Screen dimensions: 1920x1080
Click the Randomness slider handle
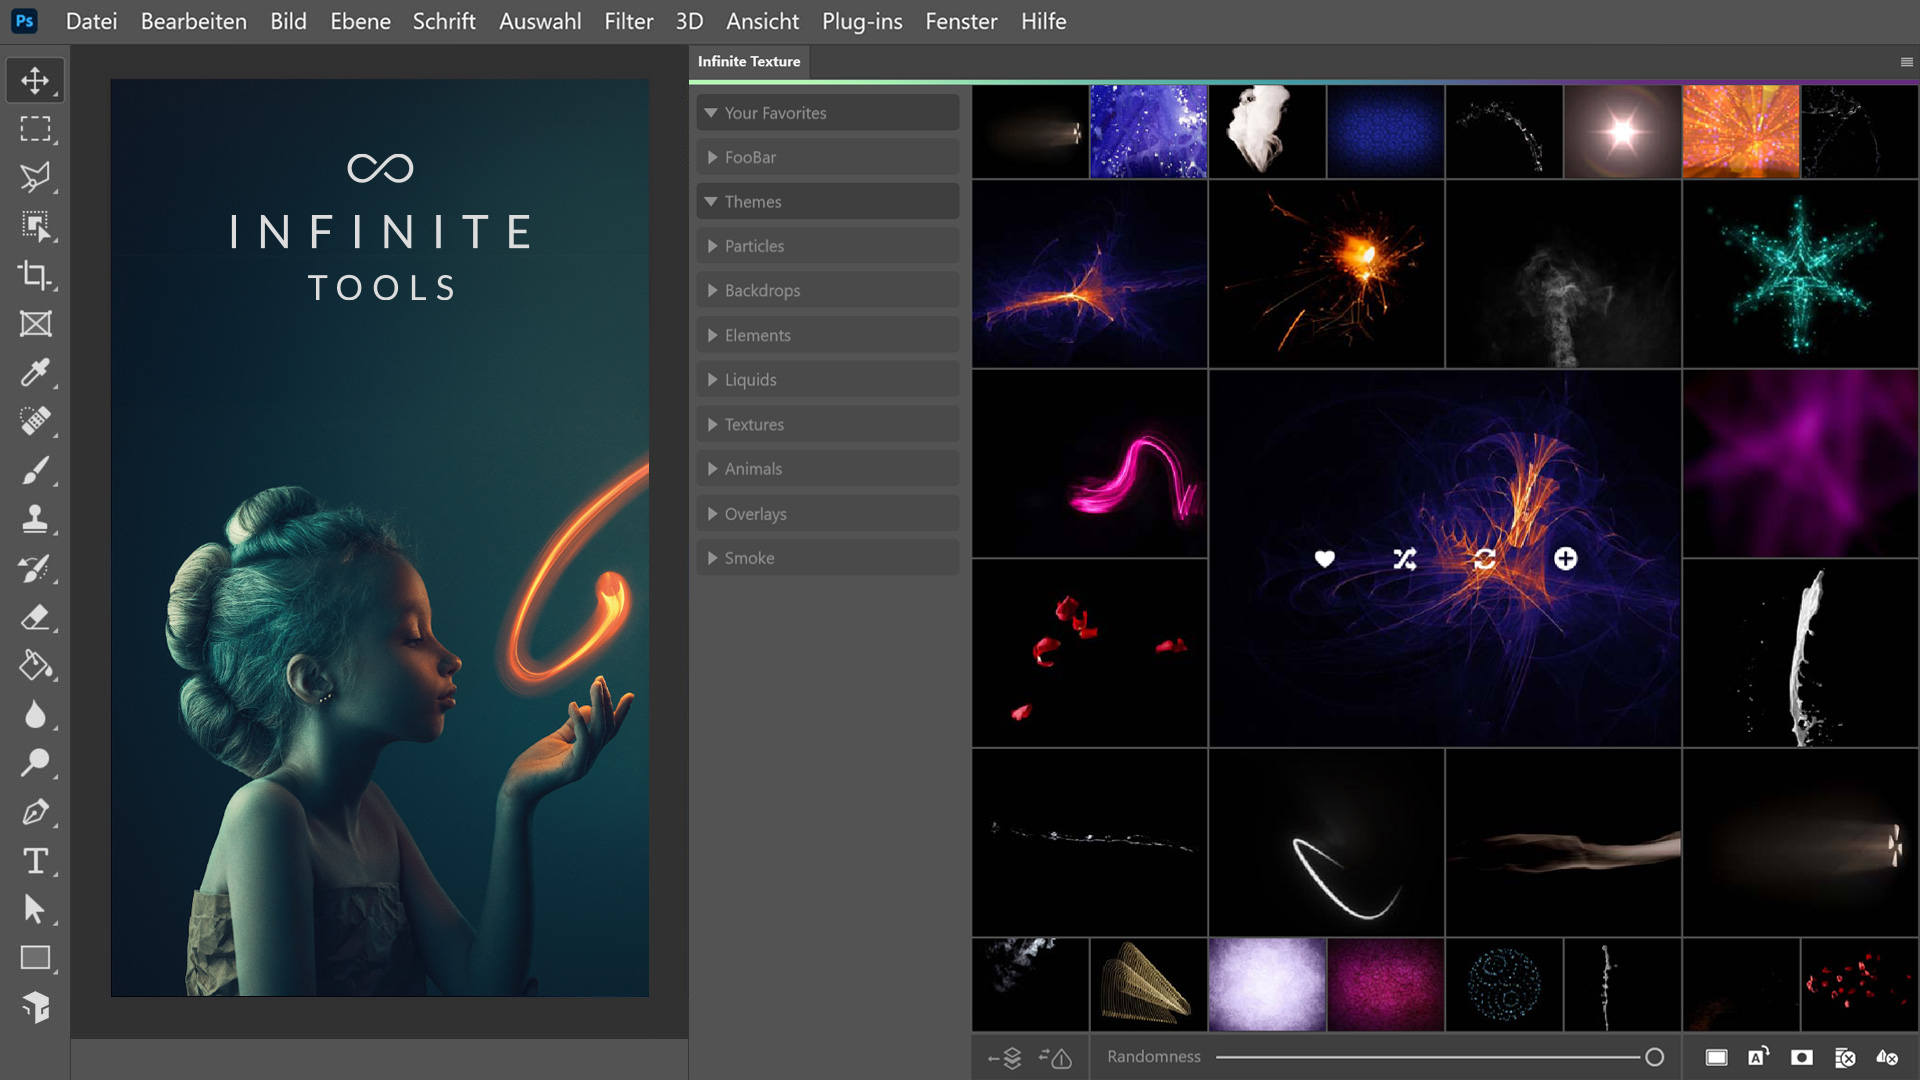pos(1654,1057)
